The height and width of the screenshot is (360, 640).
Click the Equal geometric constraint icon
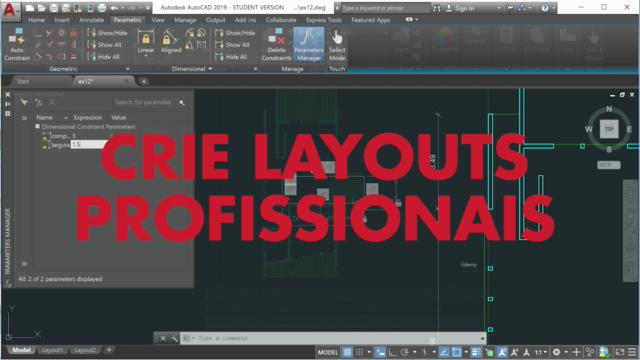click(x=74, y=56)
